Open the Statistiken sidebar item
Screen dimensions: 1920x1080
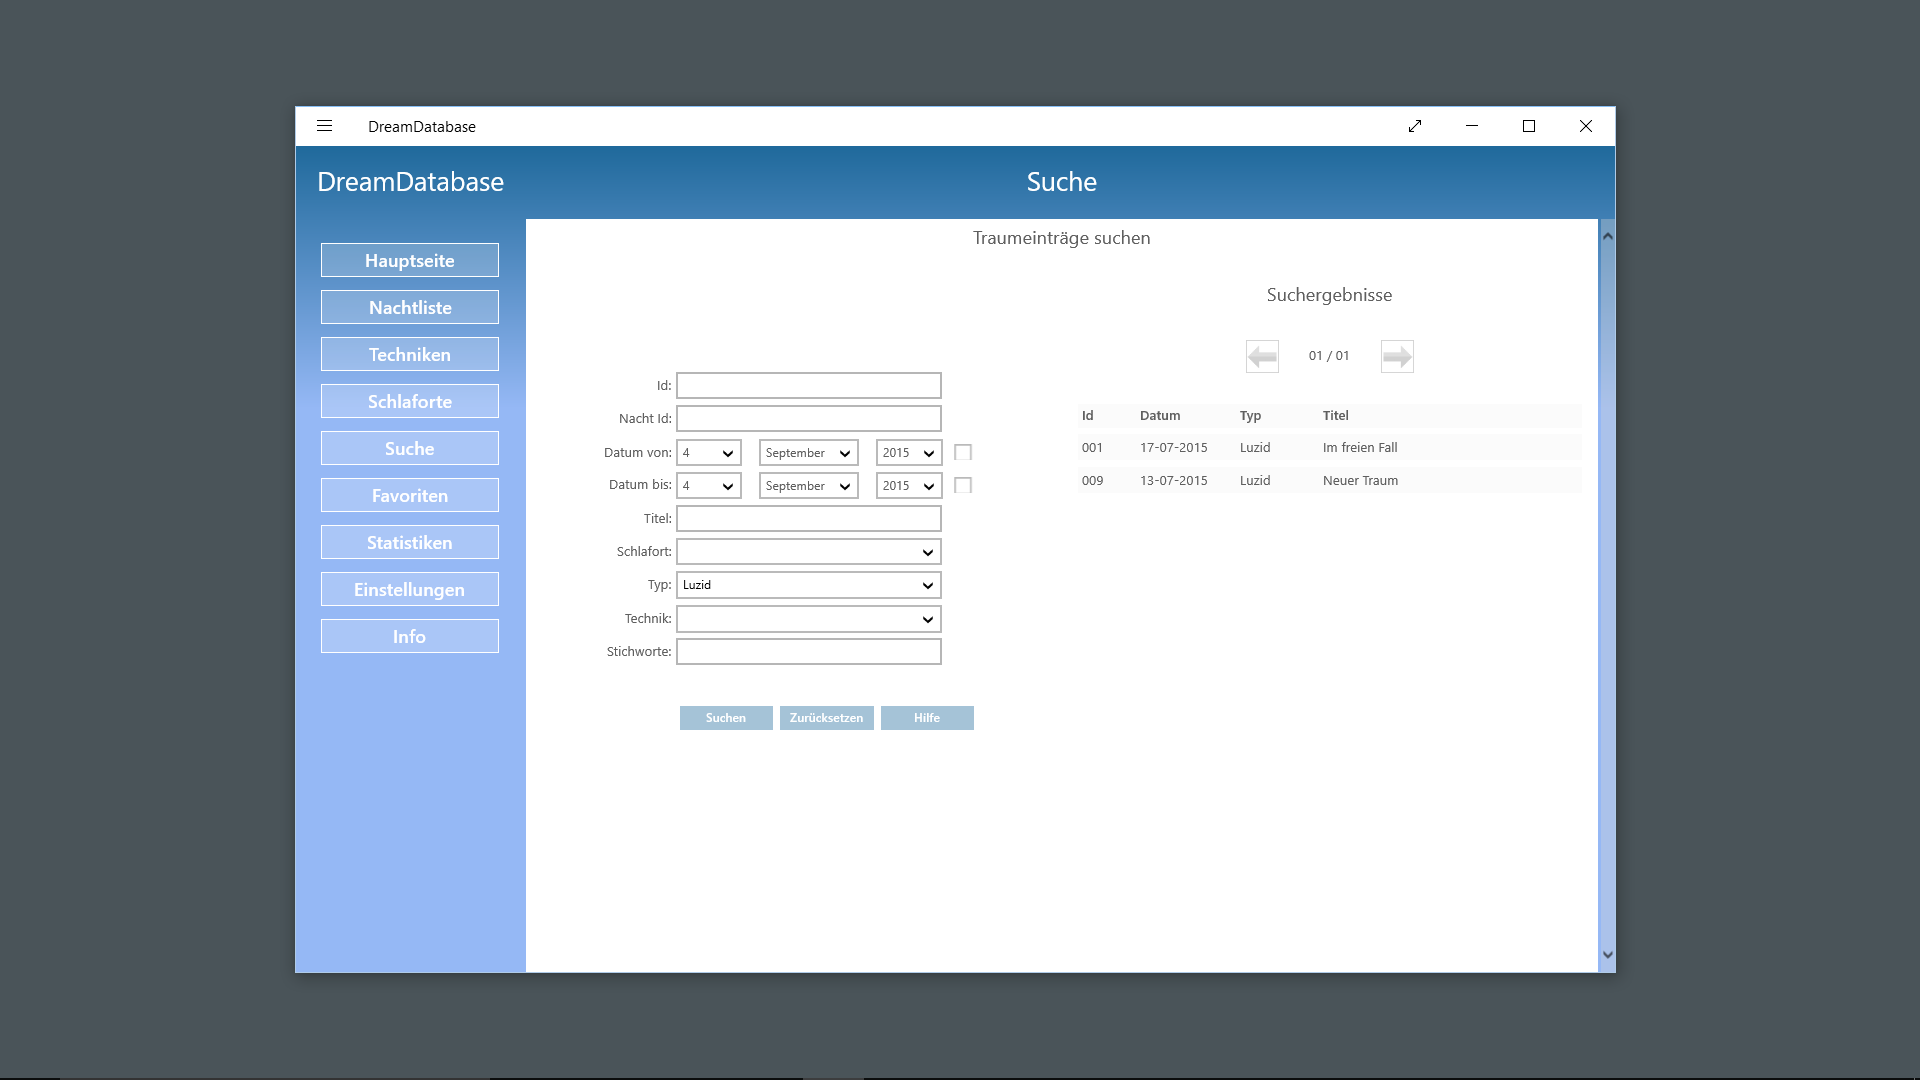(410, 543)
